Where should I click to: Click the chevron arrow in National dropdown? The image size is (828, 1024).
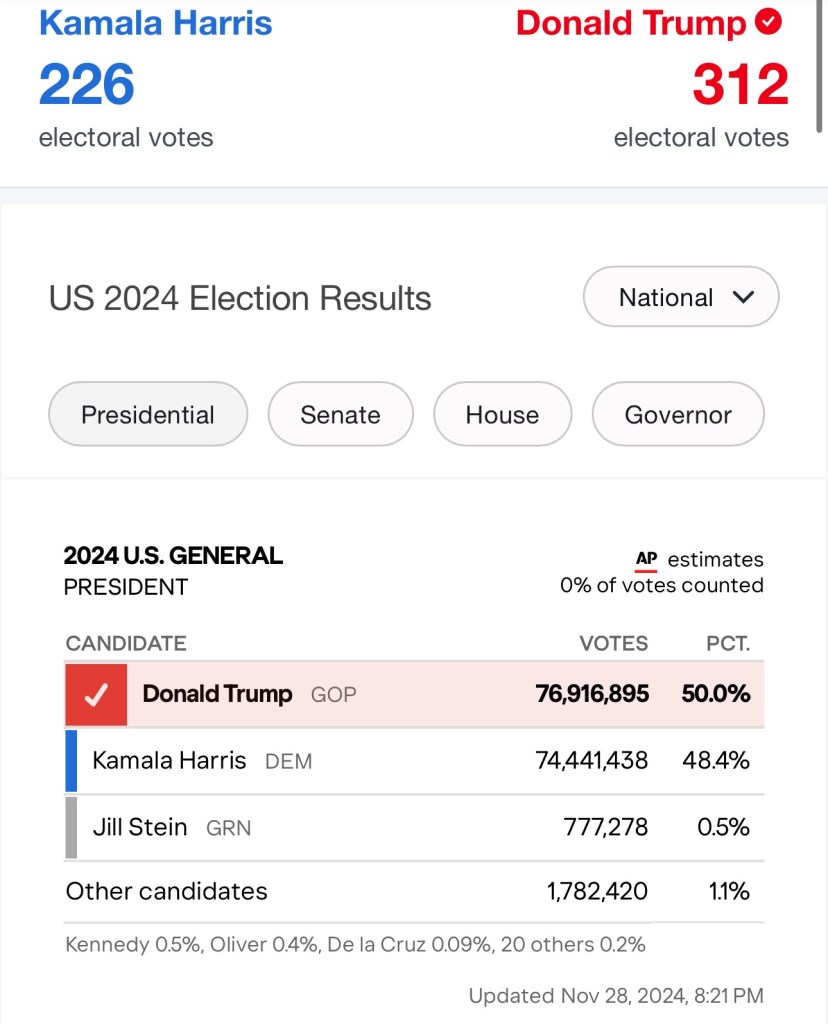tap(742, 297)
